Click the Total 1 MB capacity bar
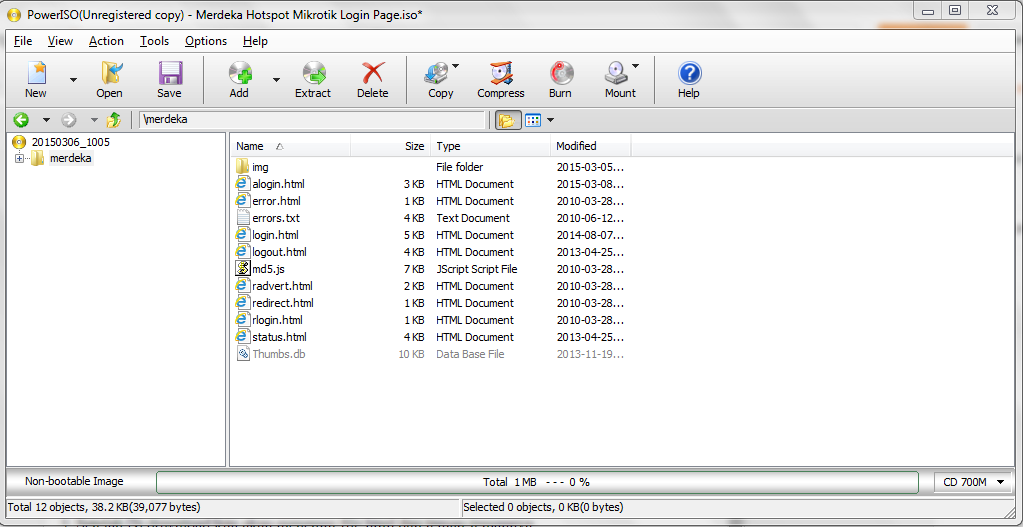The image size is (1023, 527). (x=537, y=482)
